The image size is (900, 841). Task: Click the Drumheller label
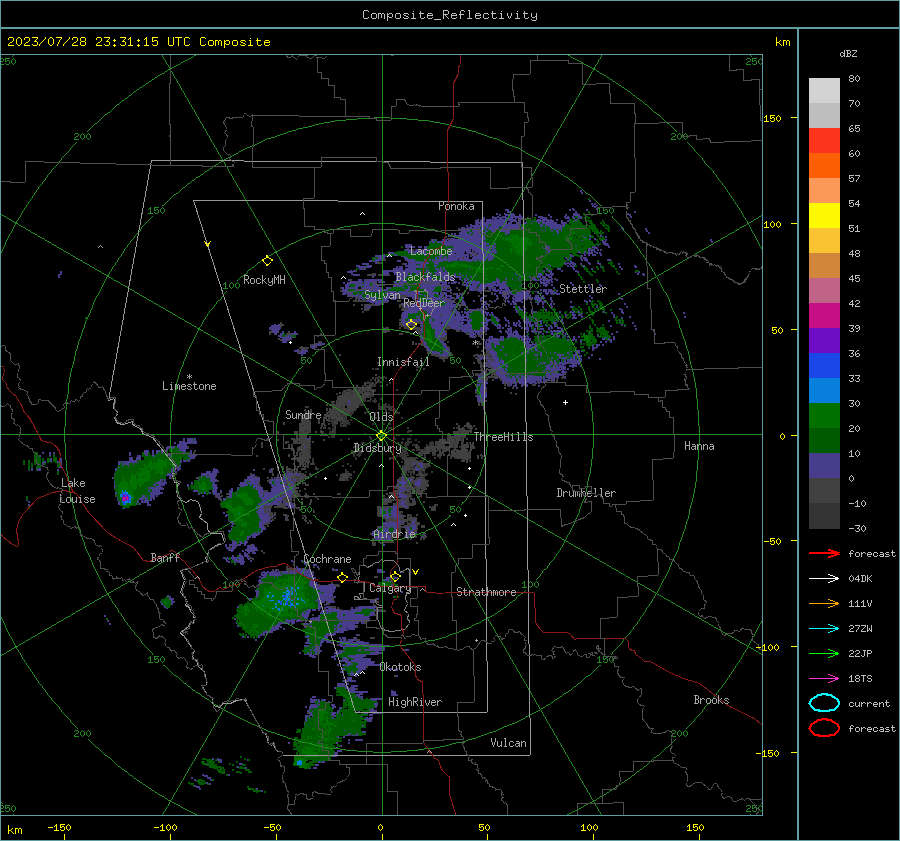pyautogui.click(x=586, y=493)
